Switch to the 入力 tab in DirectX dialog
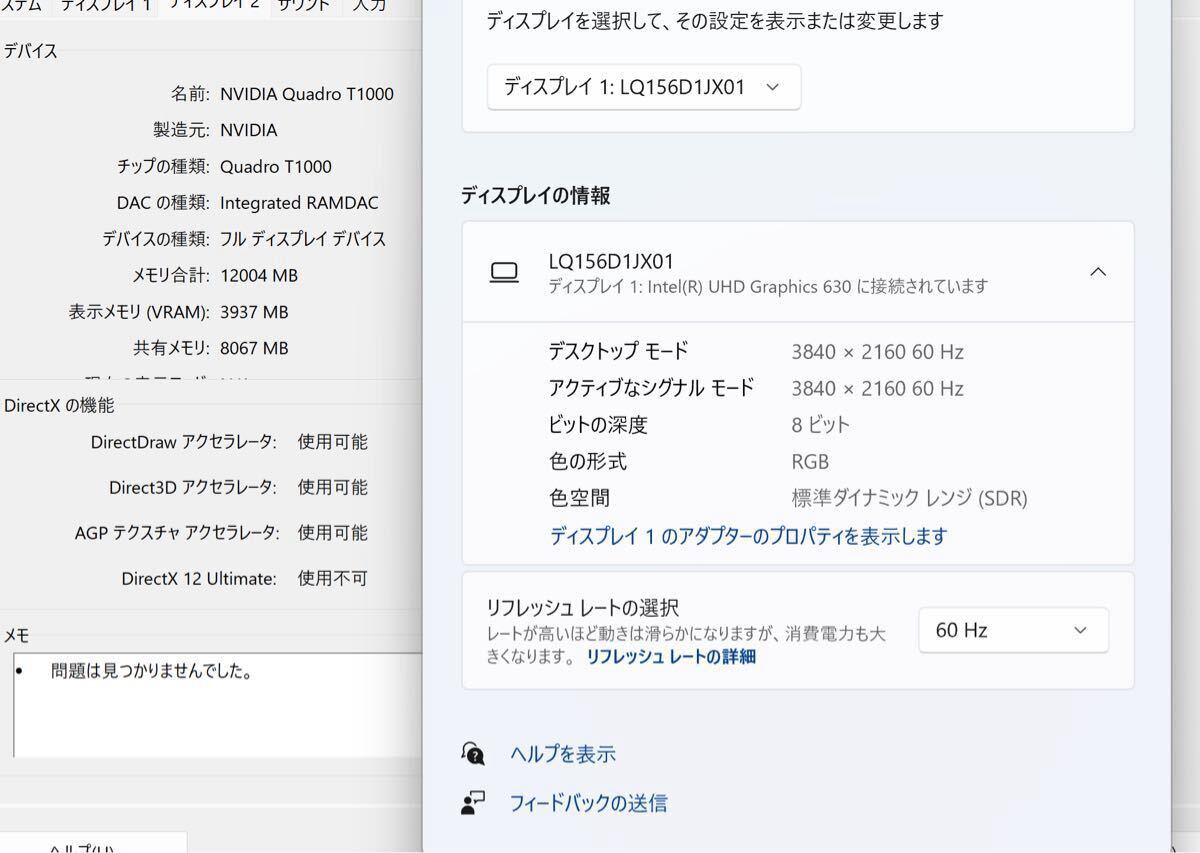 tap(369, 6)
